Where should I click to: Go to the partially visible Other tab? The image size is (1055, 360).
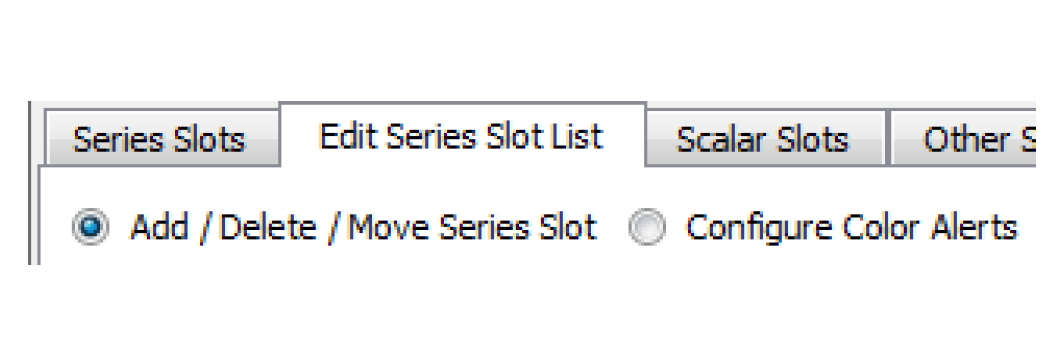(x=963, y=139)
